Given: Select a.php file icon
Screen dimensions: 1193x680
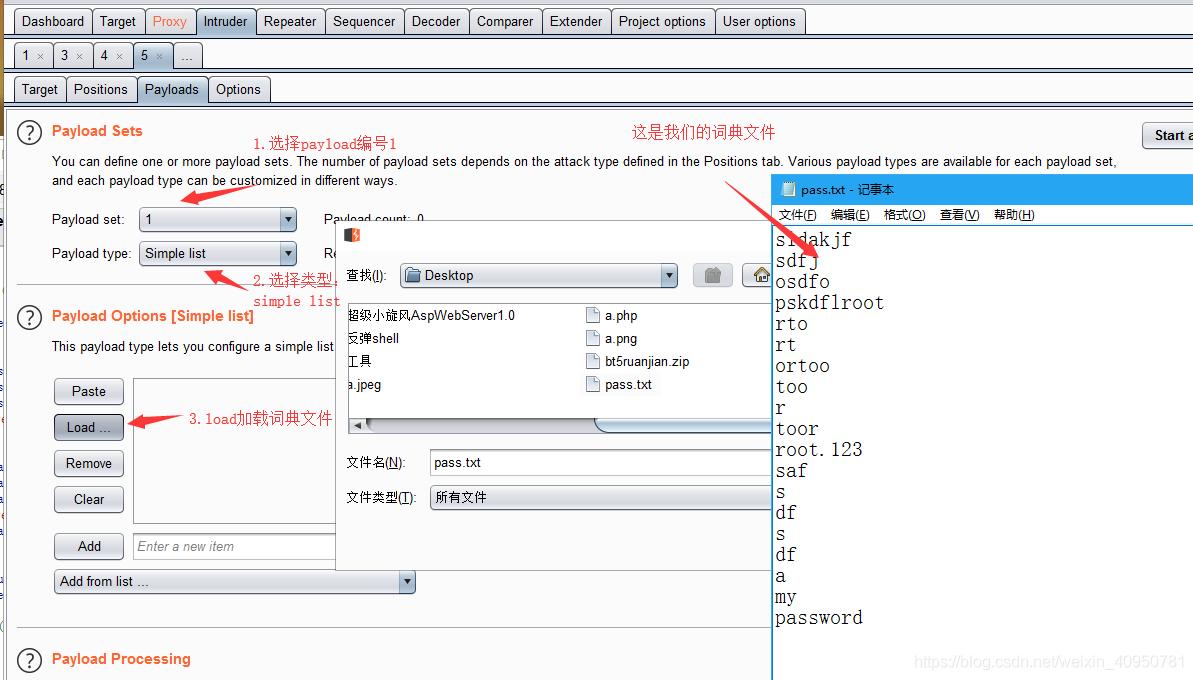Looking at the screenshot, I should tap(593, 315).
